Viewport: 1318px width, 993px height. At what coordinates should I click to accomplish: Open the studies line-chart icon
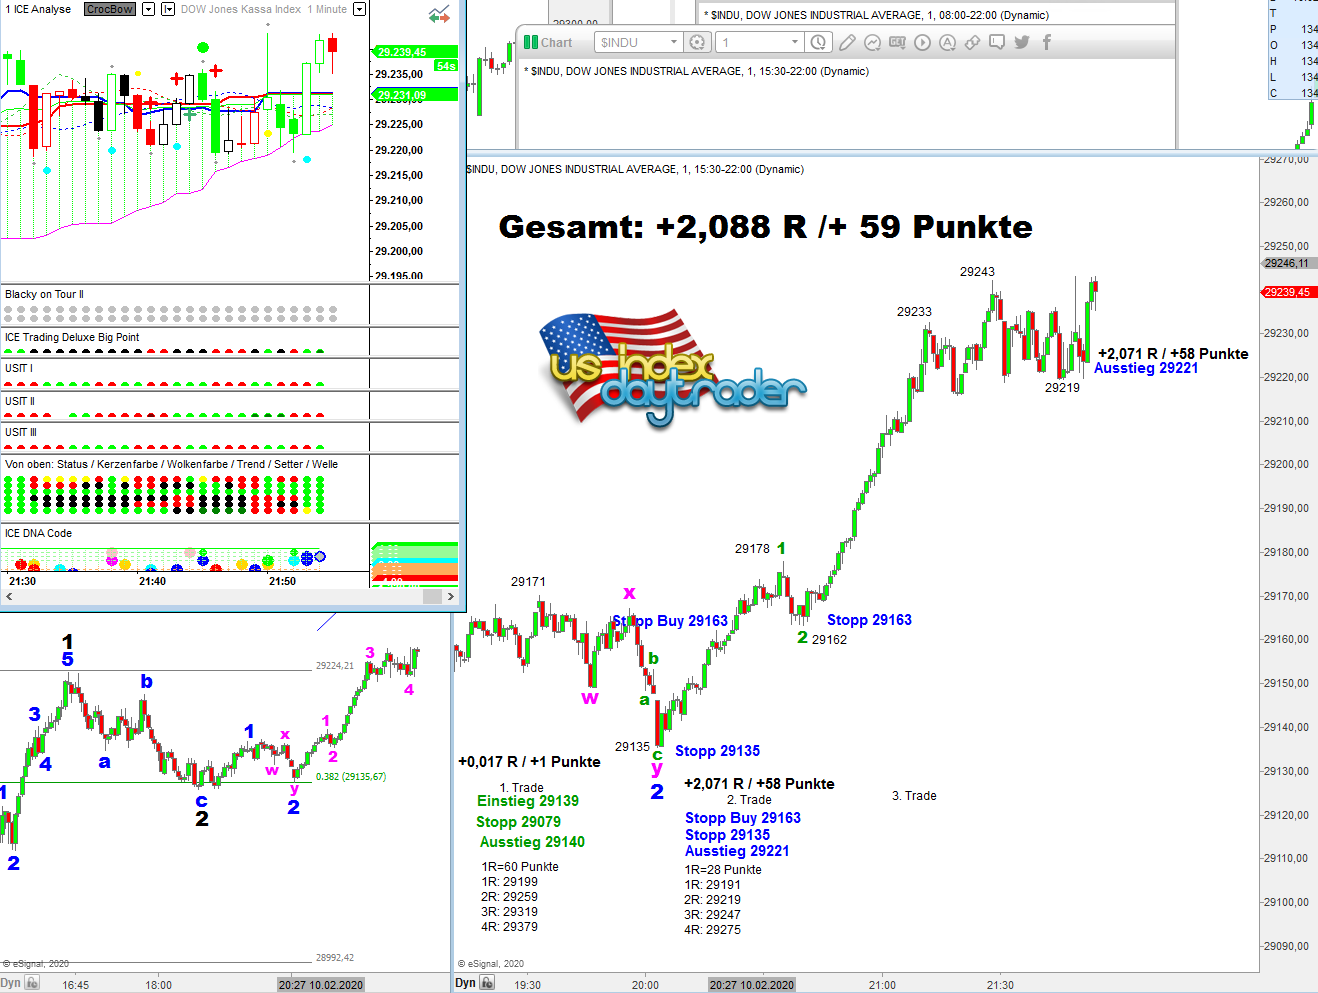(x=872, y=42)
